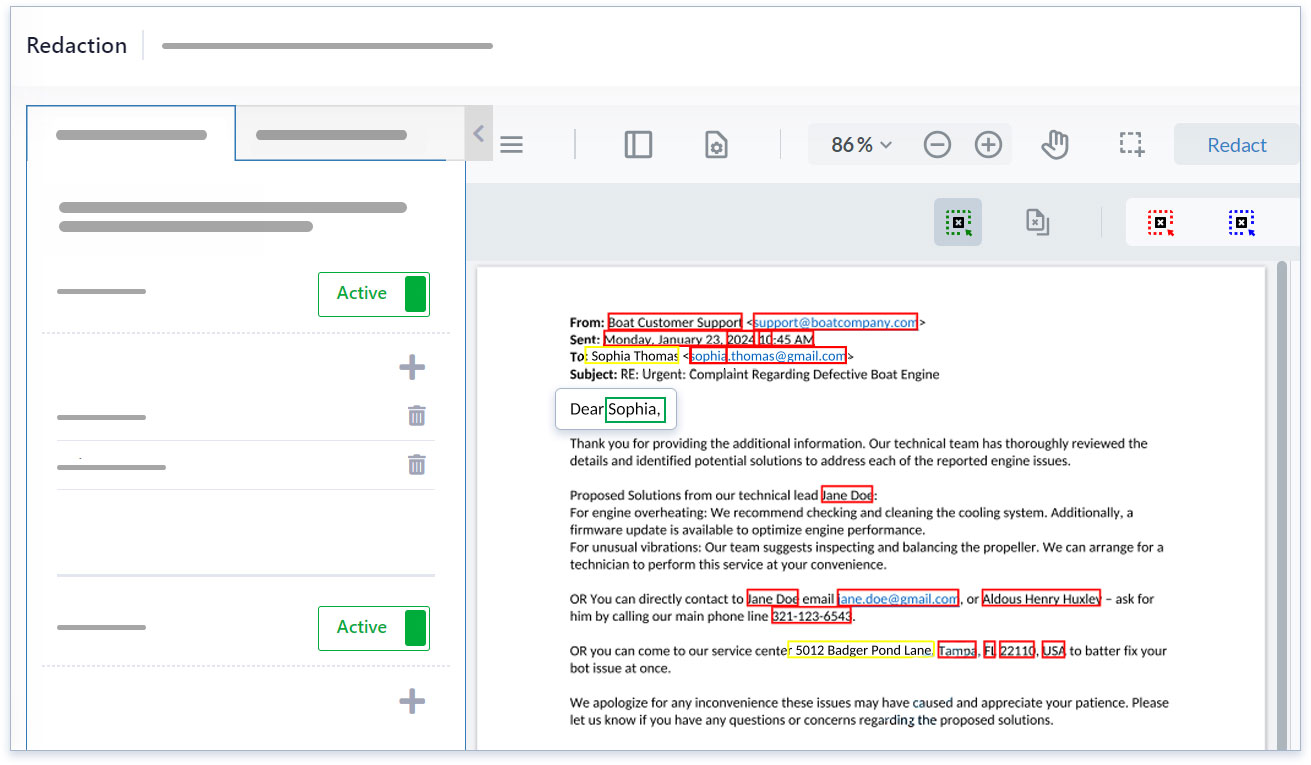Select the 'USA' redaction box
The height and width of the screenshot is (765, 1311).
pyautogui.click(x=1054, y=650)
